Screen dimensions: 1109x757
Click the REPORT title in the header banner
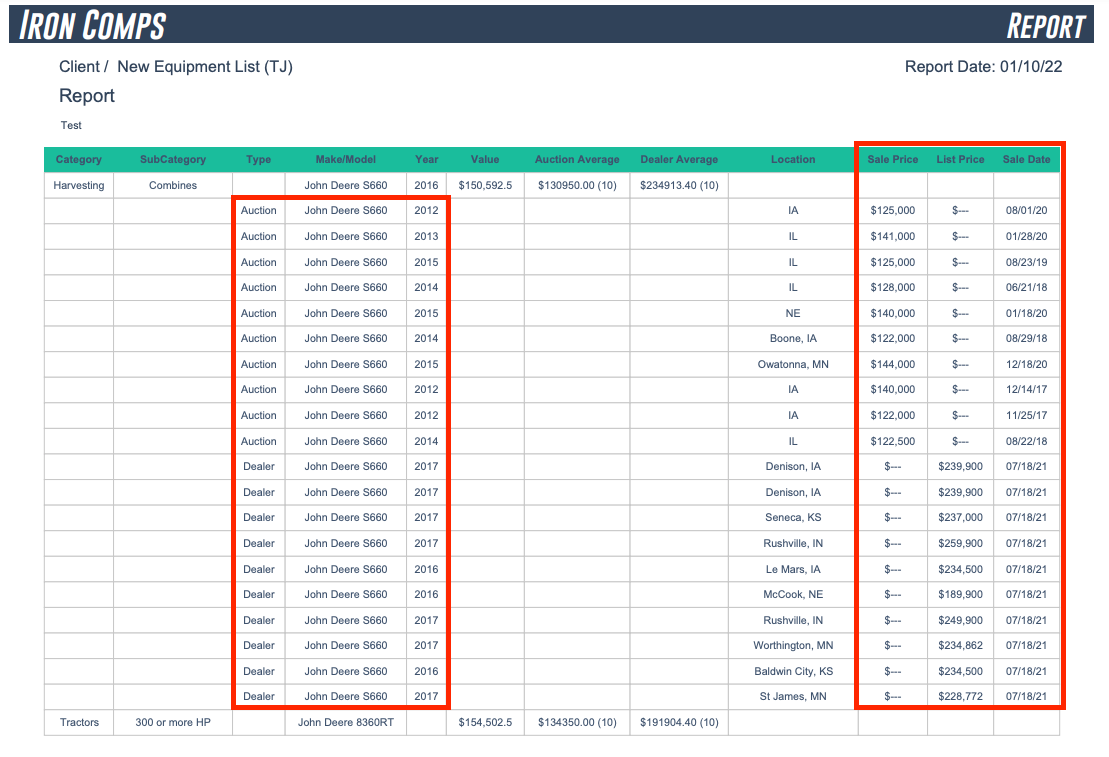pyautogui.click(x=1045, y=27)
